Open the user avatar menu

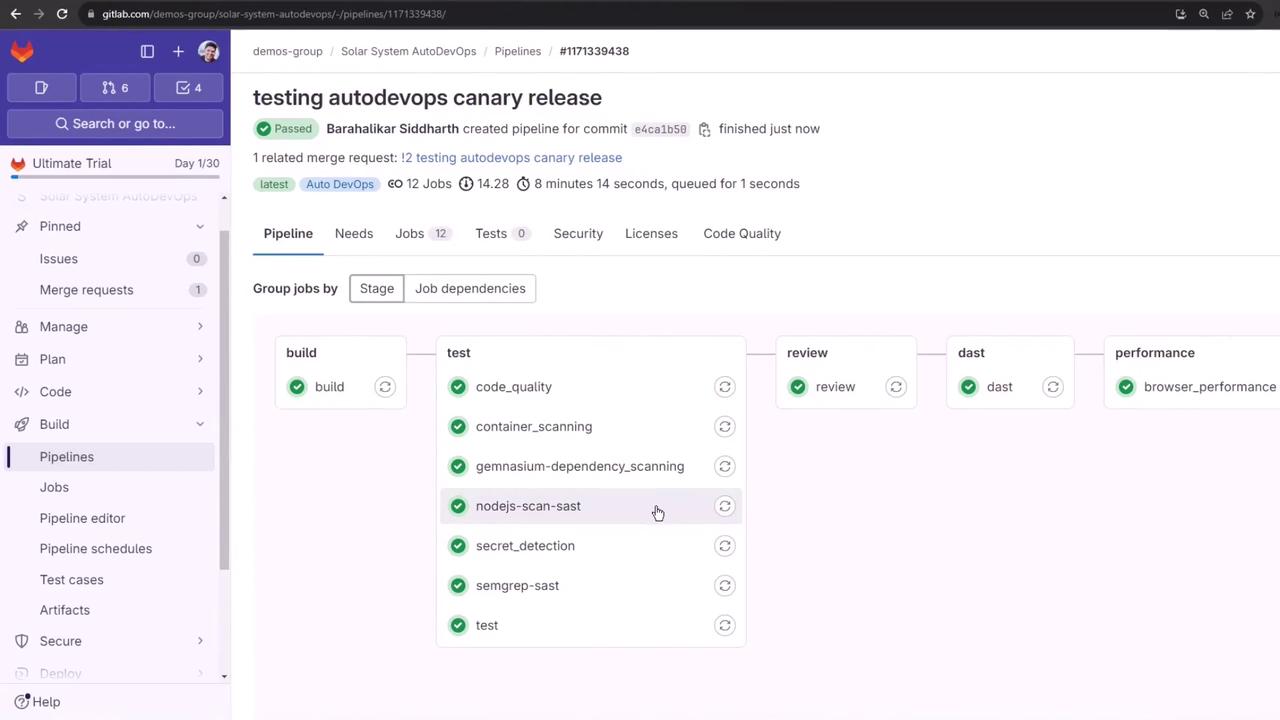click(209, 51)
